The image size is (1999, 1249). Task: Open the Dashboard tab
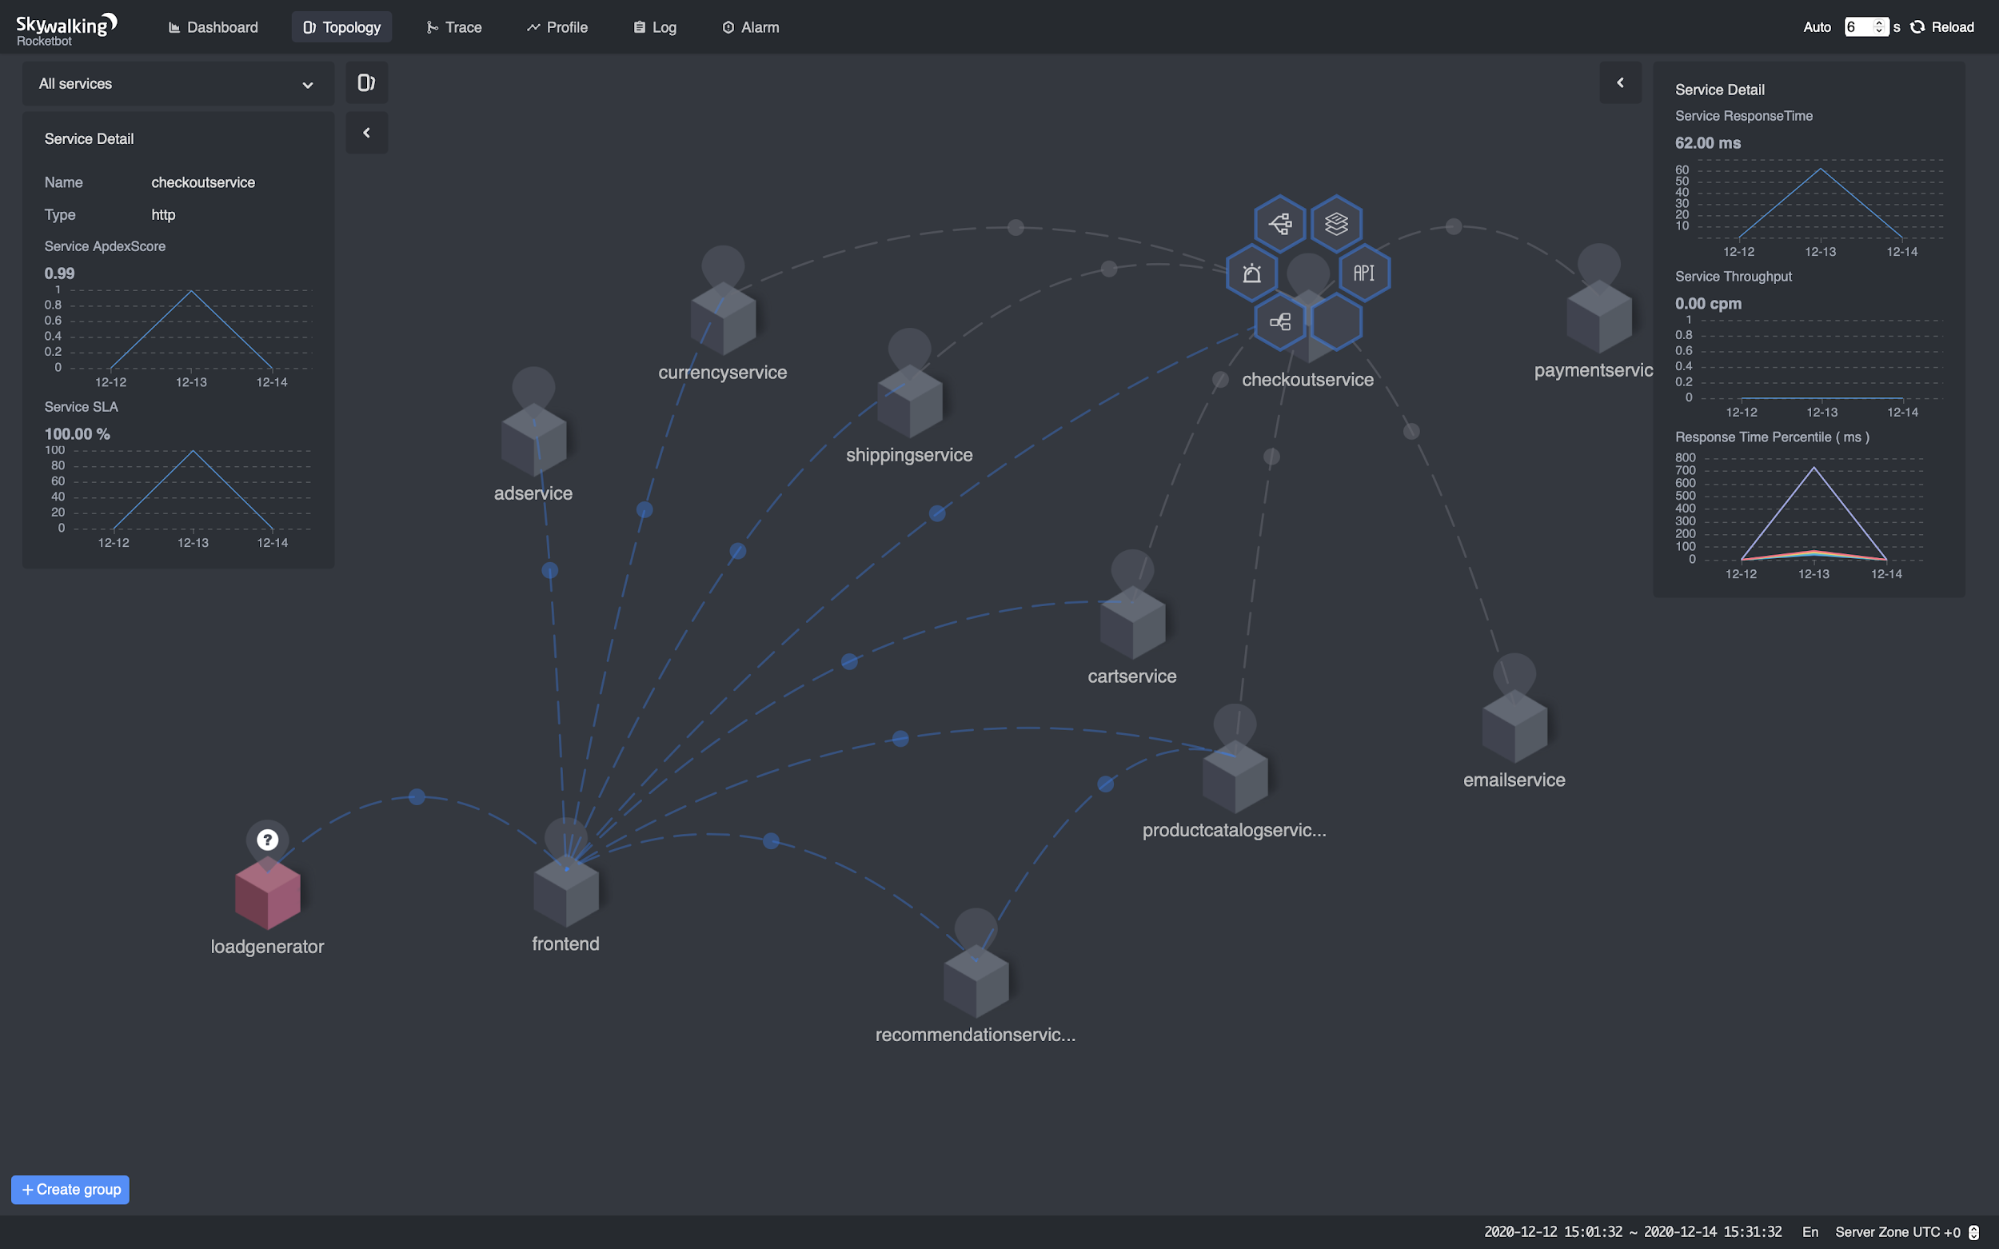(213, 27)
